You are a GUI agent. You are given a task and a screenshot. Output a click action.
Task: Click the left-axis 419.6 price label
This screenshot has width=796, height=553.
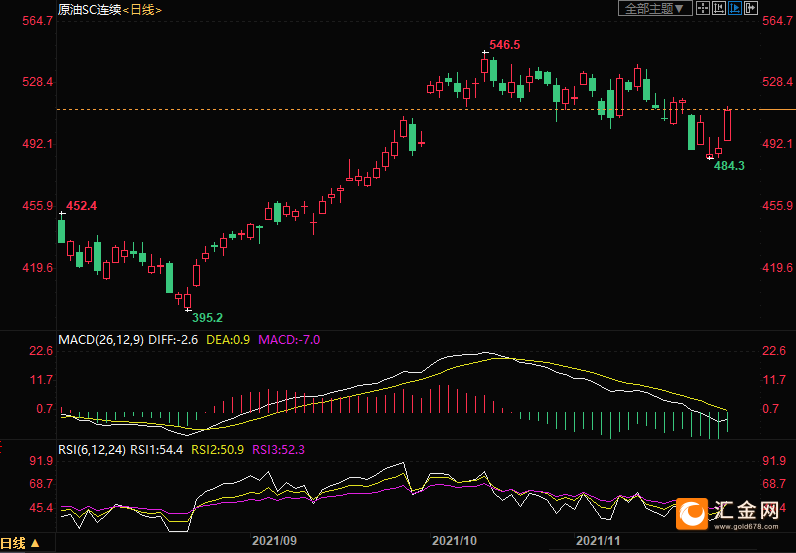click(x=38, y=268)
